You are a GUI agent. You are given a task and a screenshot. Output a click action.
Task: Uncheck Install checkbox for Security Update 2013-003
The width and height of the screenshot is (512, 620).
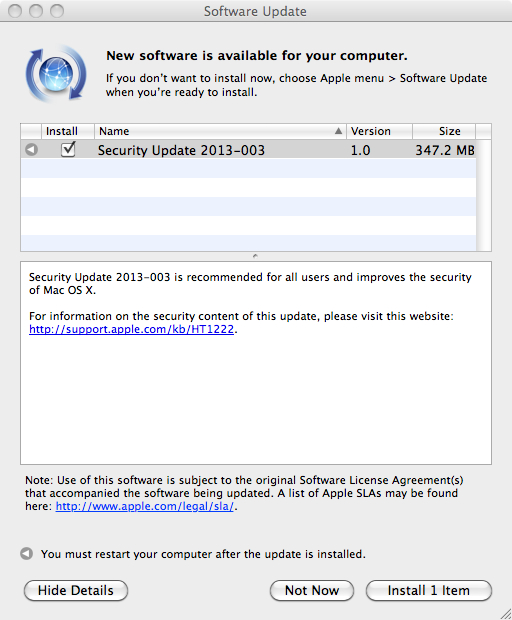[68, 149]
